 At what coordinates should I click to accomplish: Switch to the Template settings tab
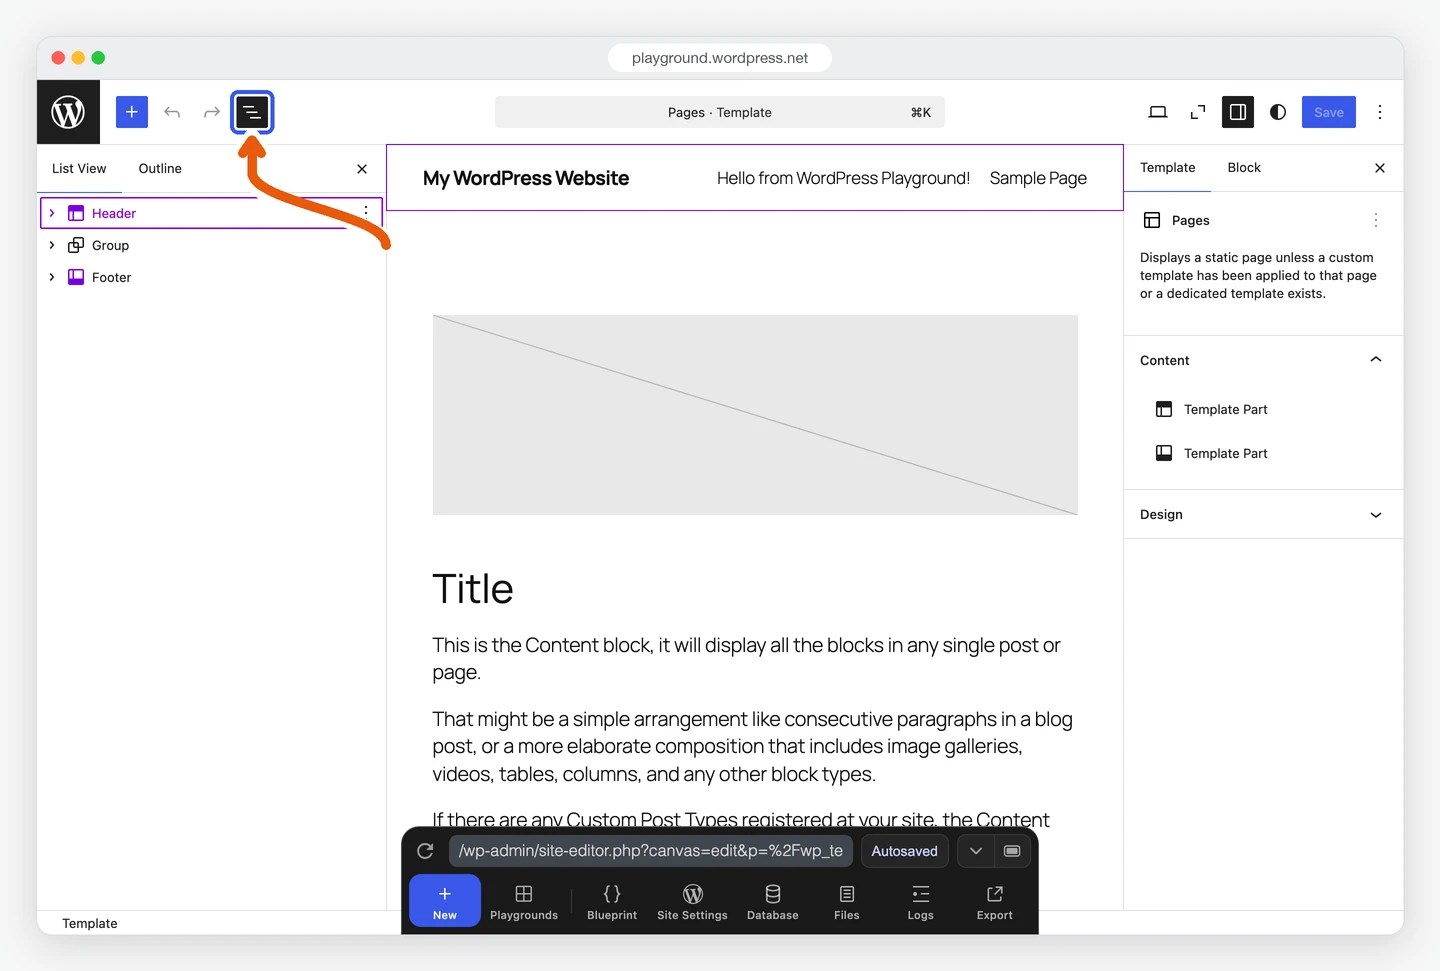tap(1168, 168)
